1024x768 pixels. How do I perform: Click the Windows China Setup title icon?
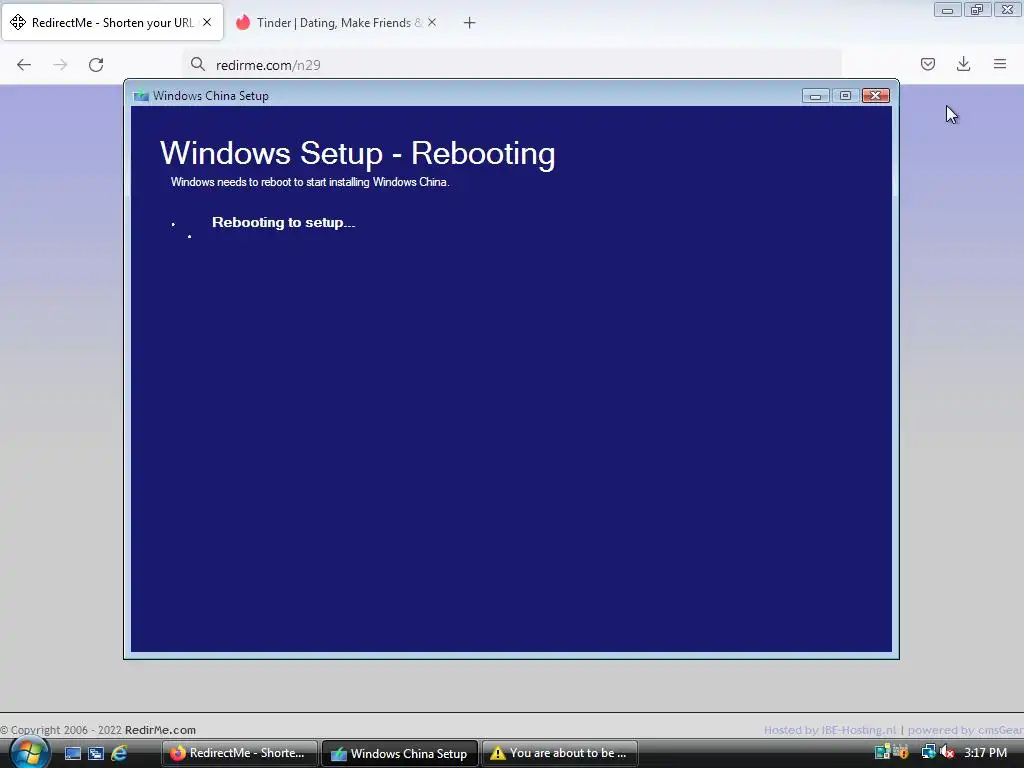[x=140, y=96]
